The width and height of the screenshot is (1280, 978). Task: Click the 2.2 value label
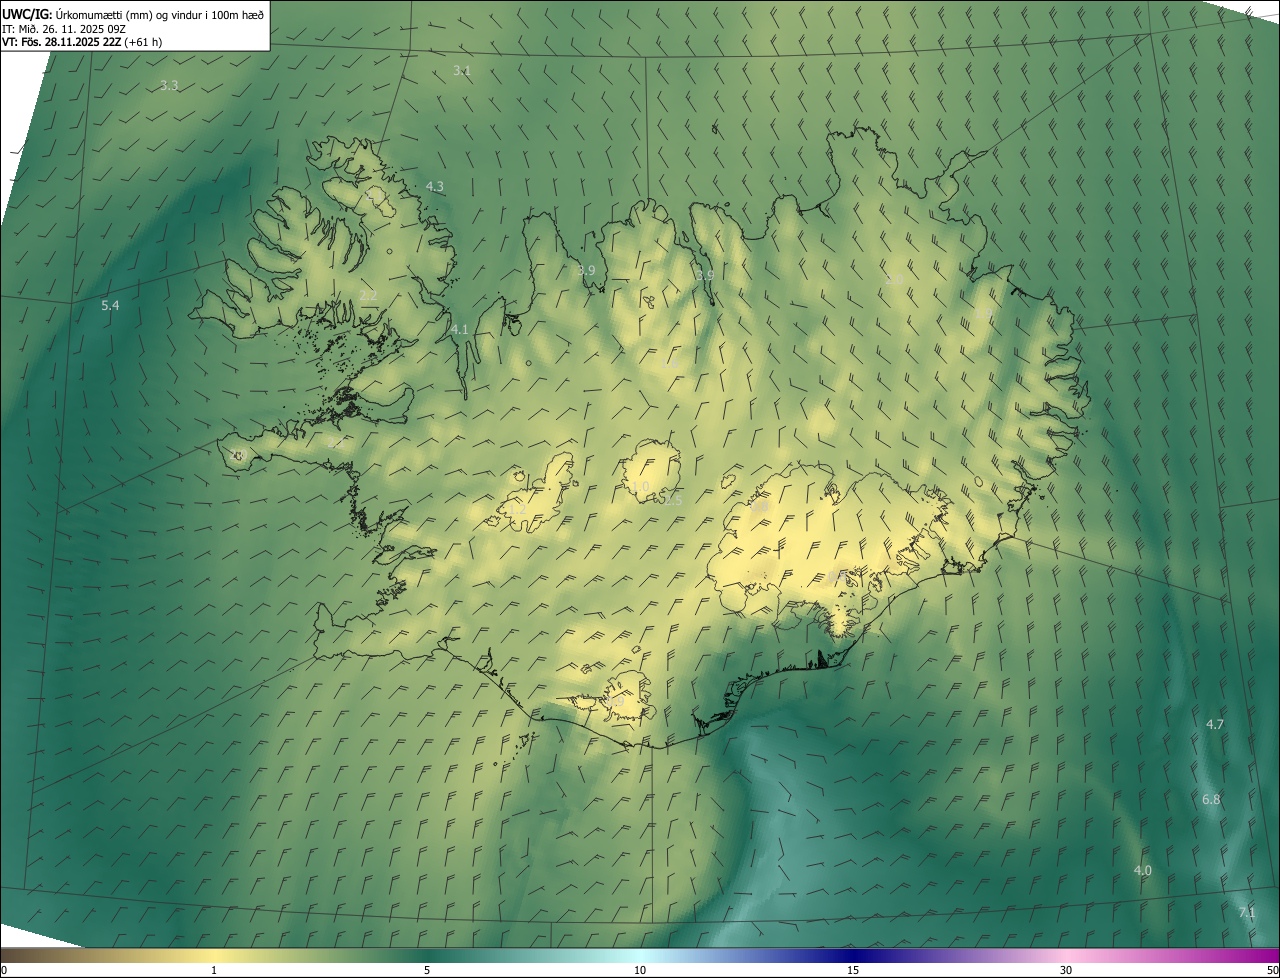(368, 296)
